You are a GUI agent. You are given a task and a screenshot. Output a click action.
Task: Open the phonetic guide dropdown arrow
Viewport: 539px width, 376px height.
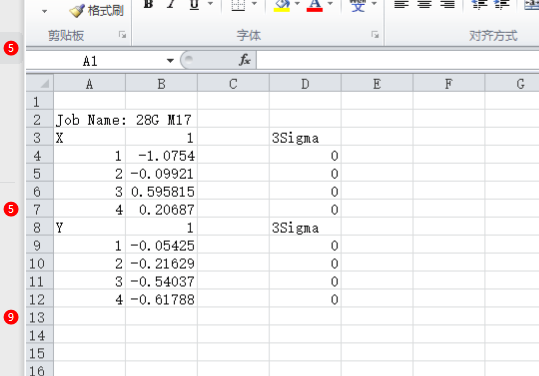(x=374, y=4)
